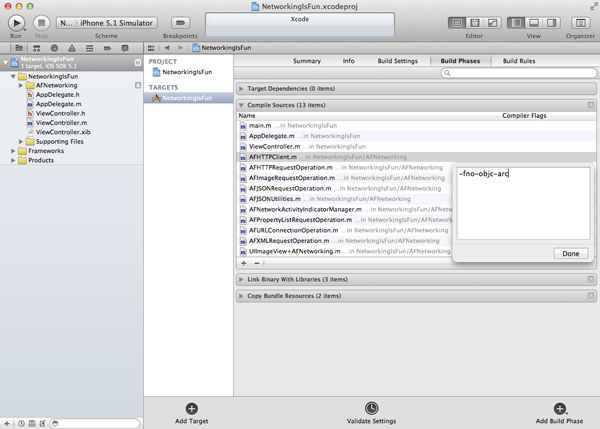Select the Assistant editor icon

[474, 23]
